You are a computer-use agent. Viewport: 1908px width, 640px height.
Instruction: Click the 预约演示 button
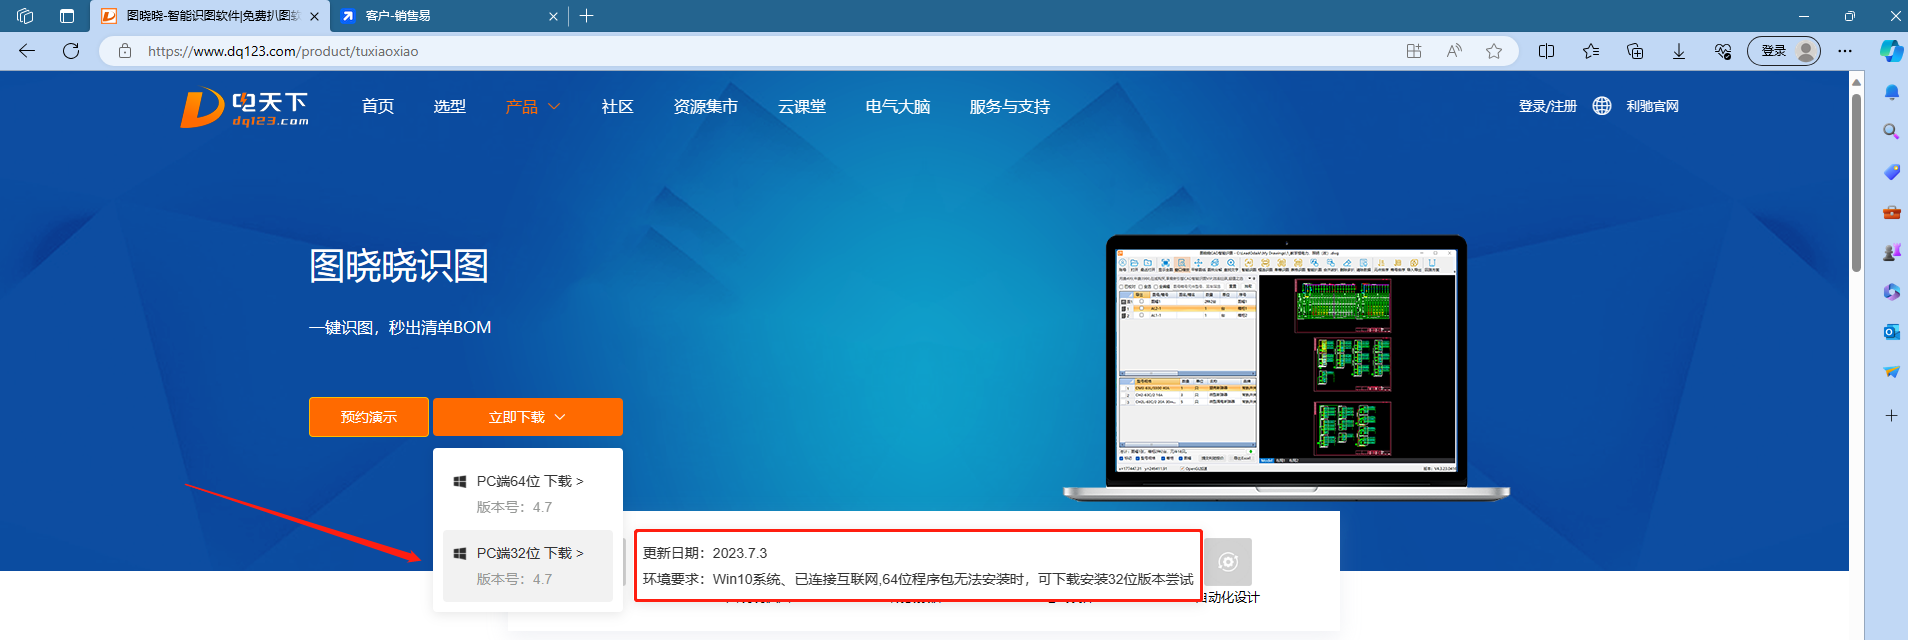369,417
